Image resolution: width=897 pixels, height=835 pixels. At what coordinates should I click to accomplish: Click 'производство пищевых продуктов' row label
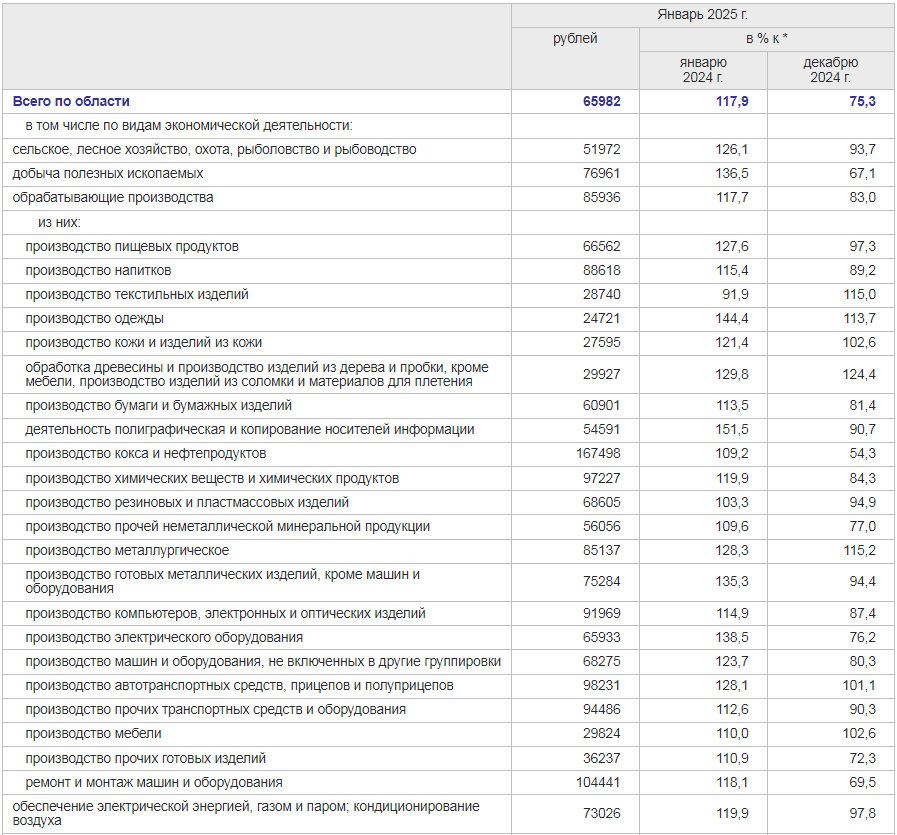132,246
